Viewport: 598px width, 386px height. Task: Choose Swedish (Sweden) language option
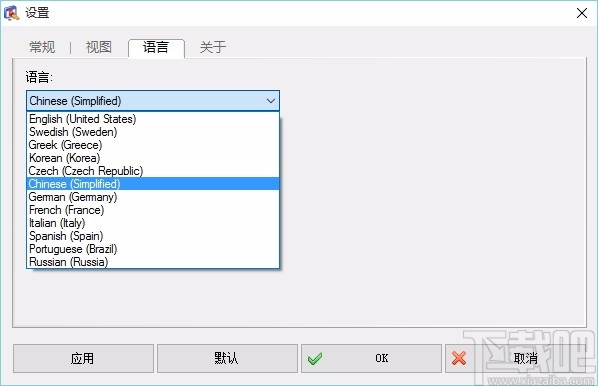pos(153,132)
